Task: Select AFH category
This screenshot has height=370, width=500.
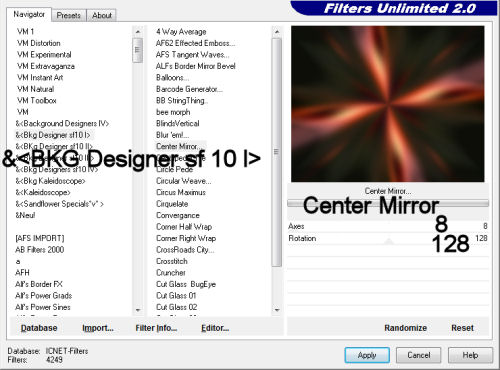Action: pyautogui.click(x=22, y=273)
